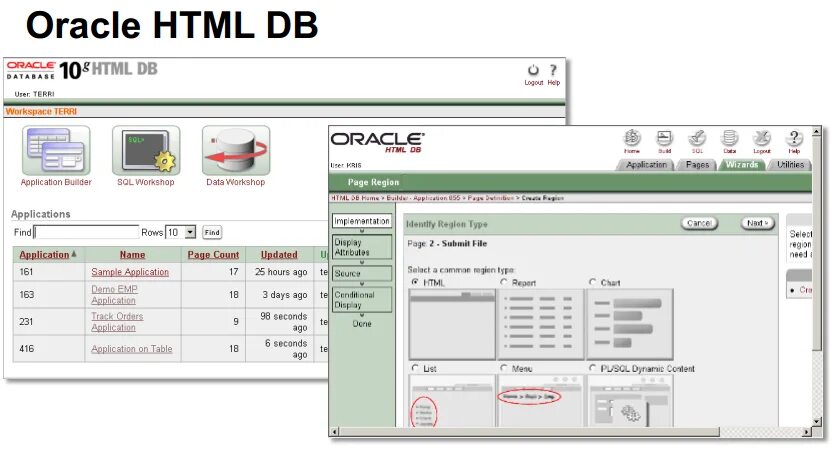Click the Data icon in Page Region window
Image resolution: width=835 pixels, height=450 pixels.
click(x=730, y=138)
